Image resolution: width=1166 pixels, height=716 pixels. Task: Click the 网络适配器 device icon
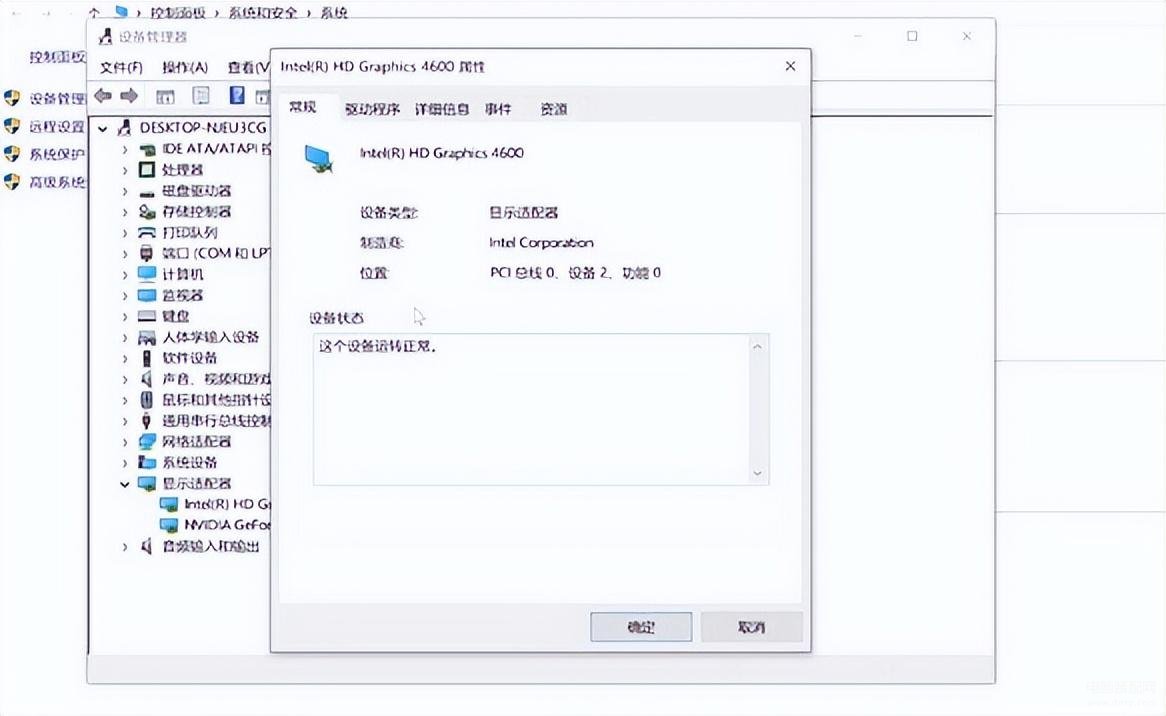click(x=147, y=442)
